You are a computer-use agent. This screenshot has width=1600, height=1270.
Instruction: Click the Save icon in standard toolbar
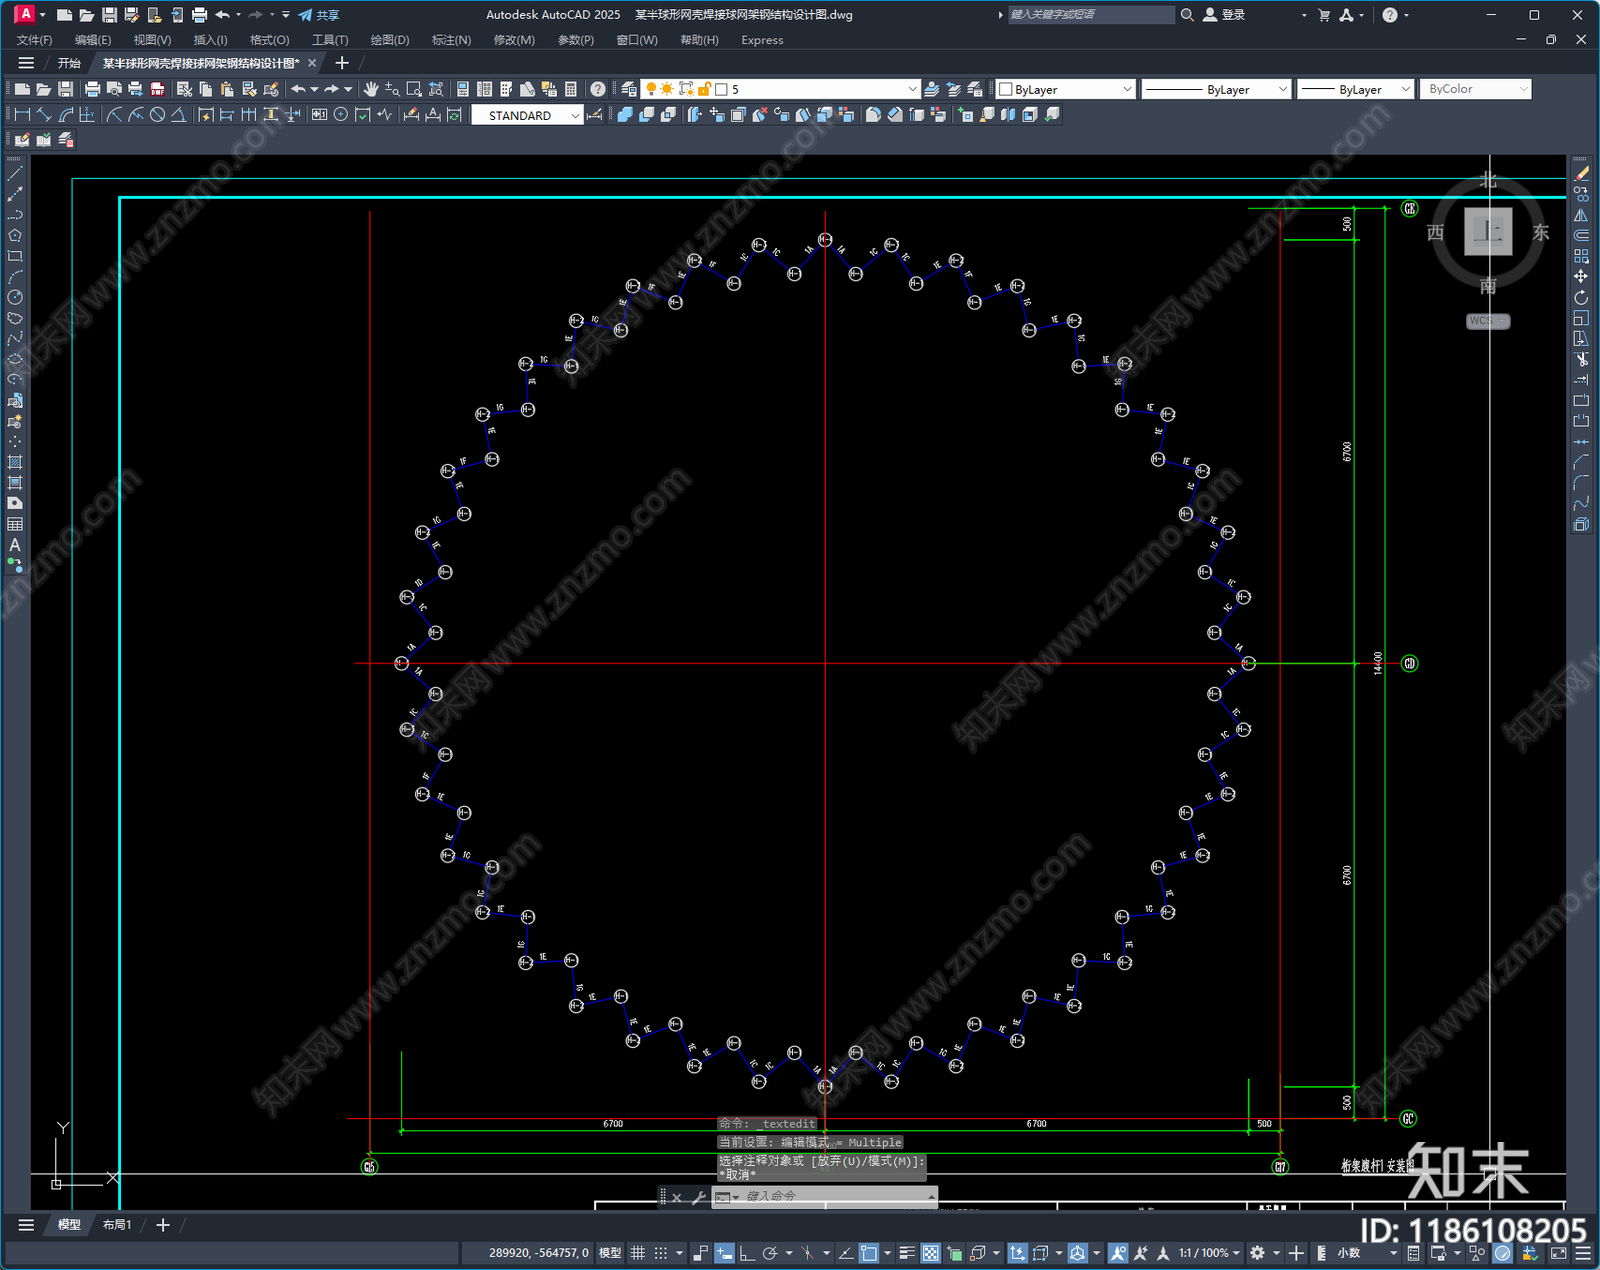(x=65, y=89)
